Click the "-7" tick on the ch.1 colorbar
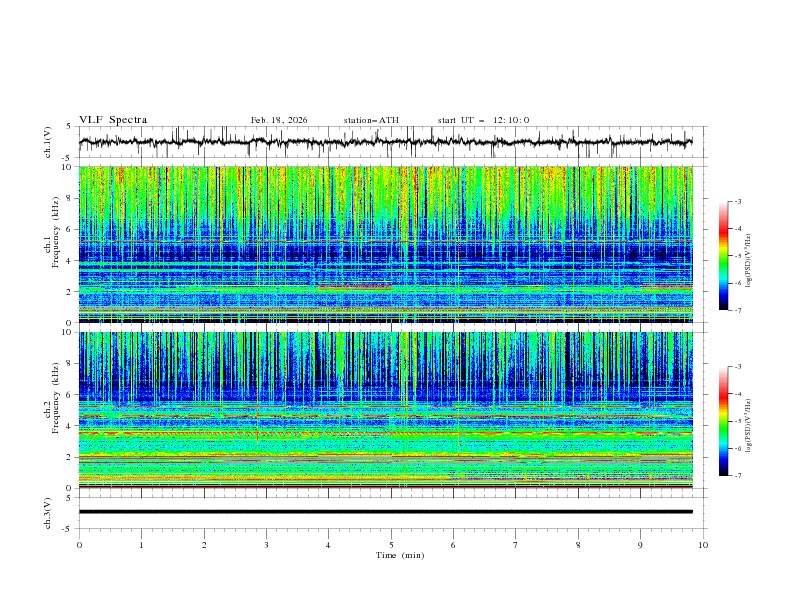Viewport: 792px width, 612px height. [x=737, y=310]
